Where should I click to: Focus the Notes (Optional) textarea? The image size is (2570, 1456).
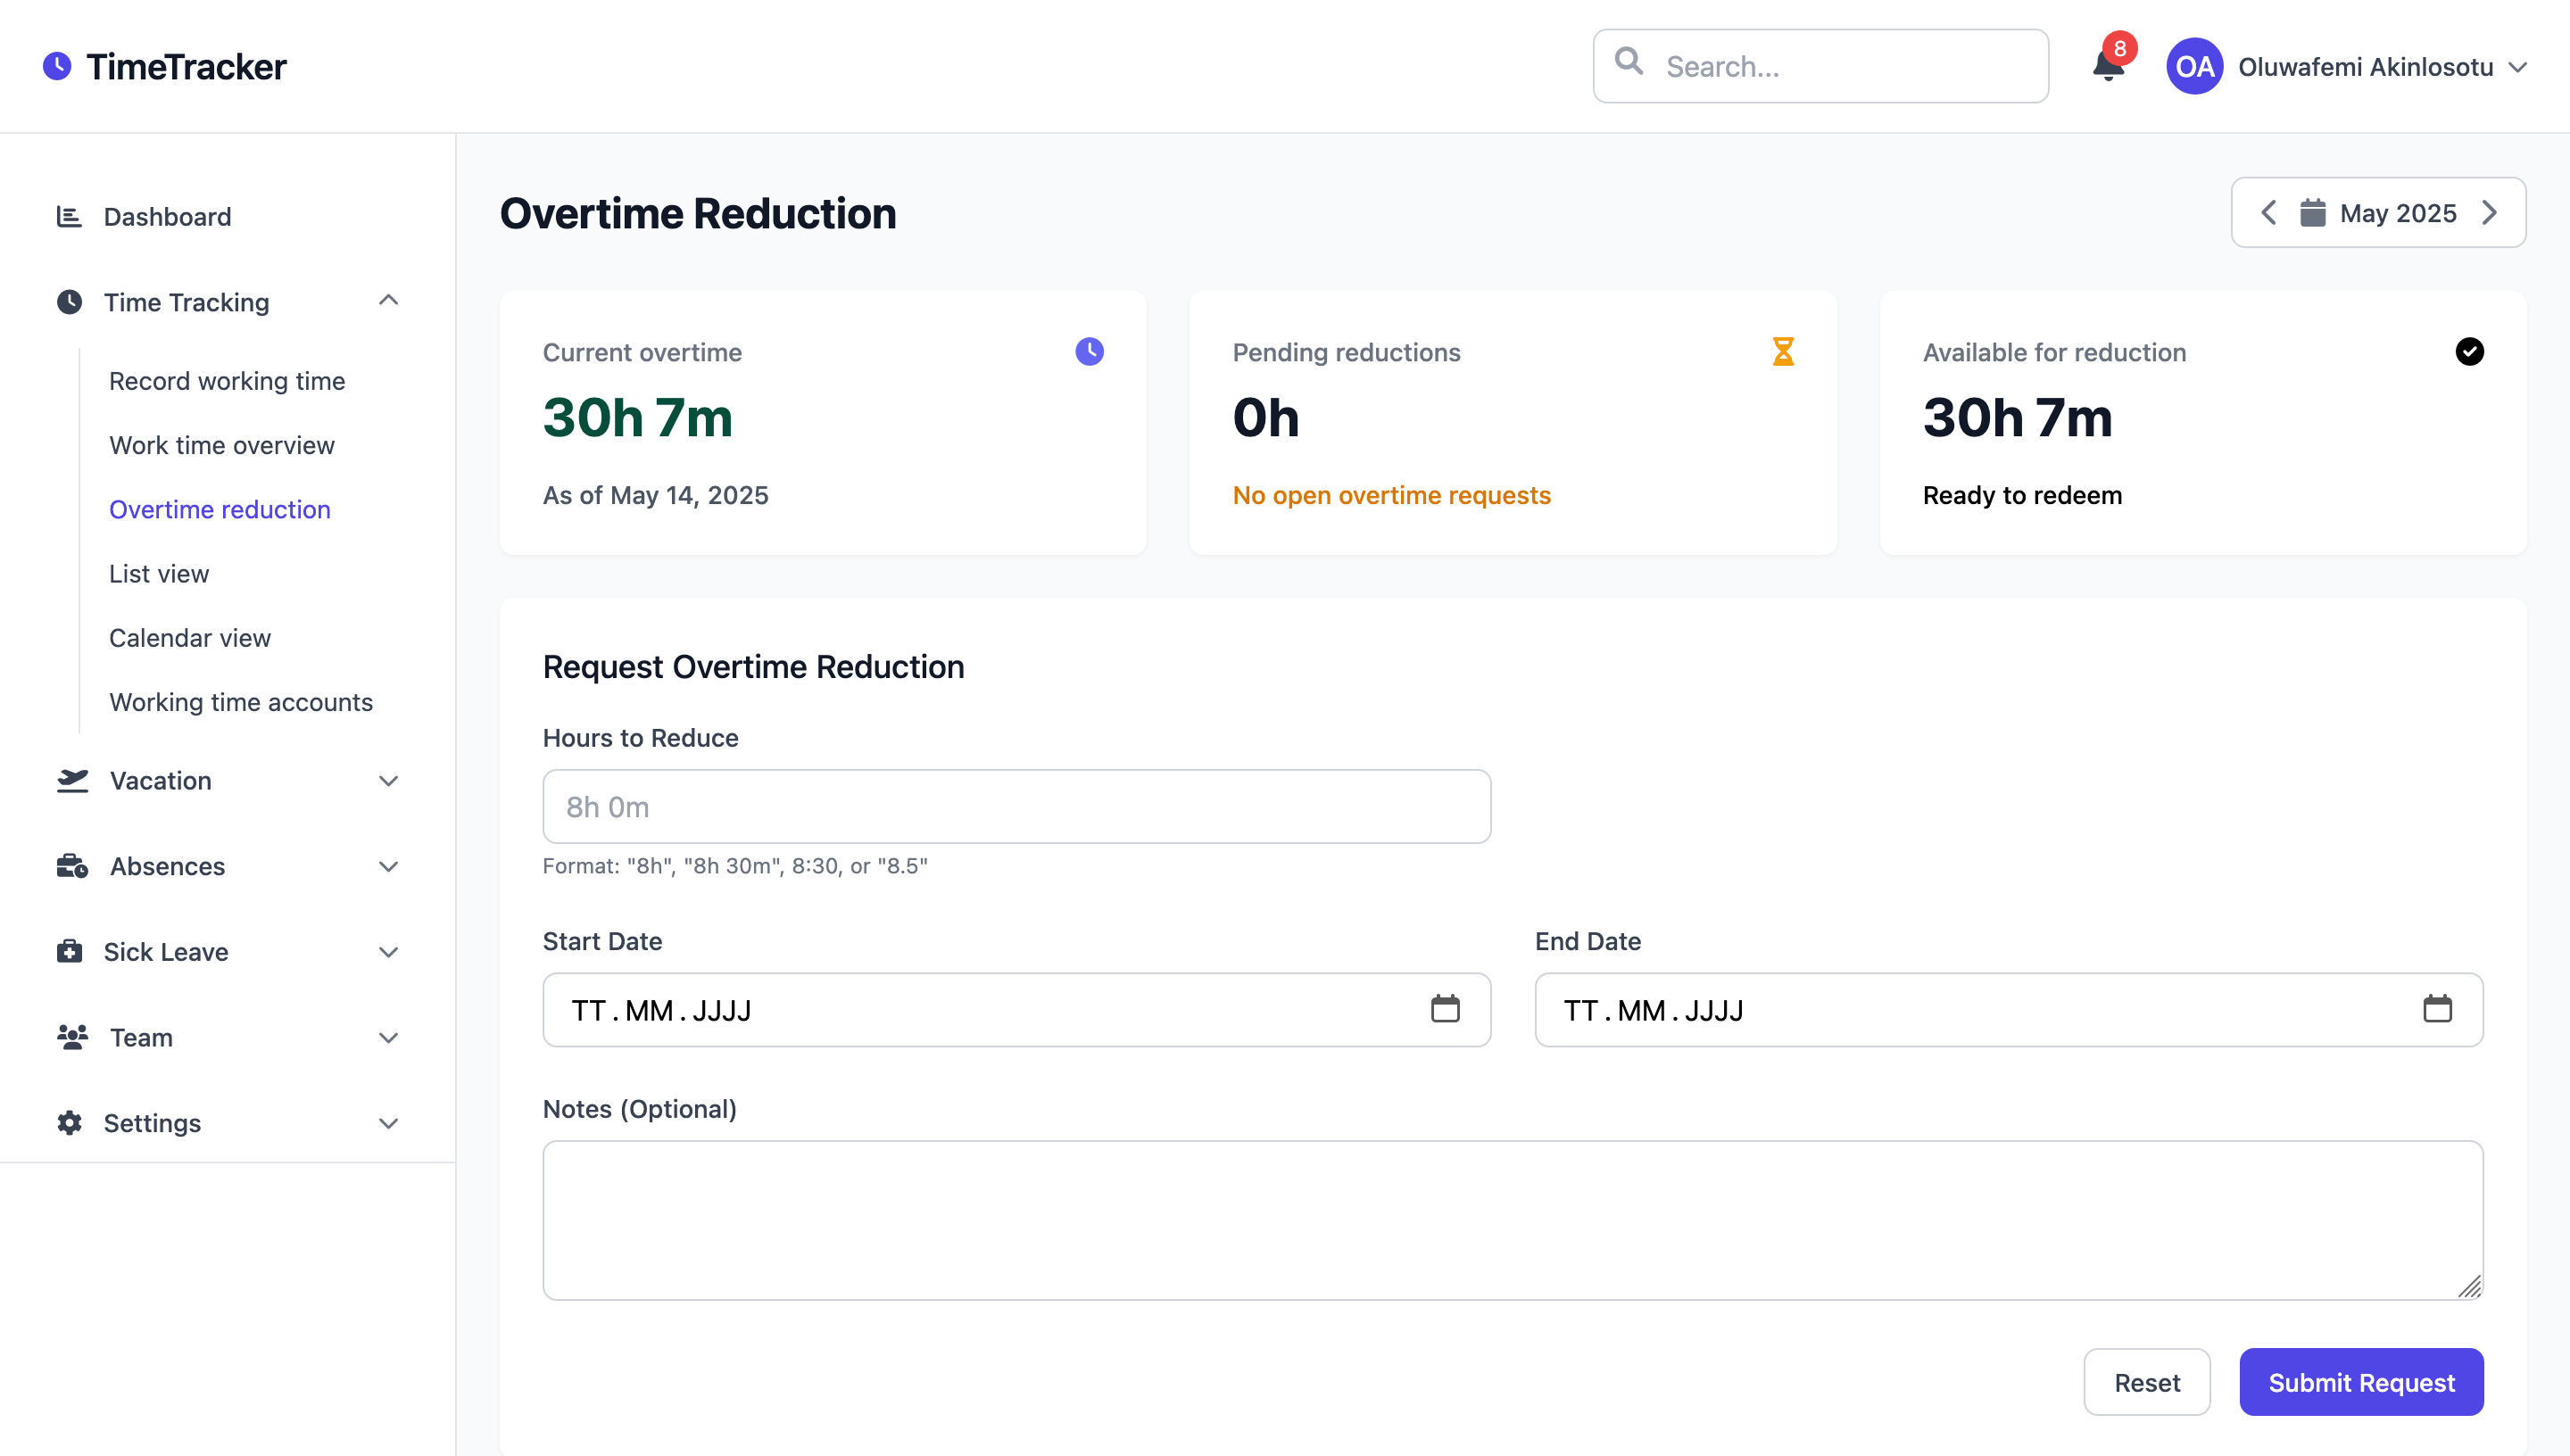[1512, 1220]
